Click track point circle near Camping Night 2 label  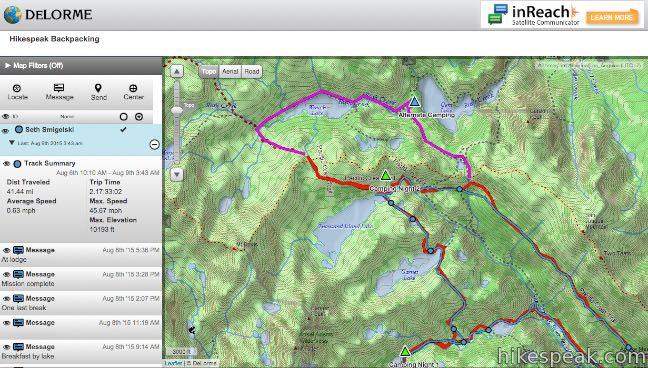391,203
